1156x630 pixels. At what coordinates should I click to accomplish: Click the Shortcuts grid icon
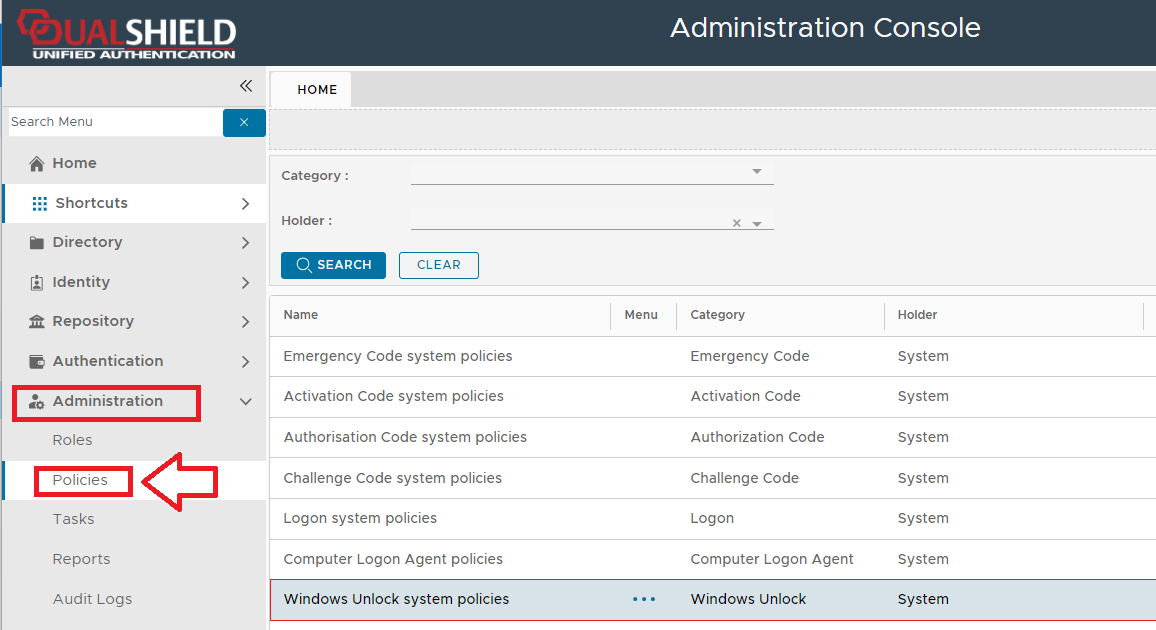[x=40, y=203]
